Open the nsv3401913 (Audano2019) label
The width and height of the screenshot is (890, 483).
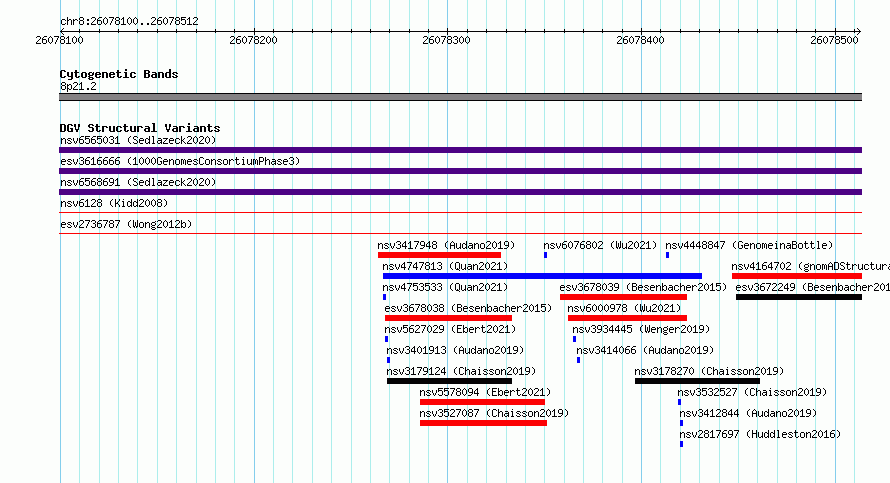pos(455,350)
